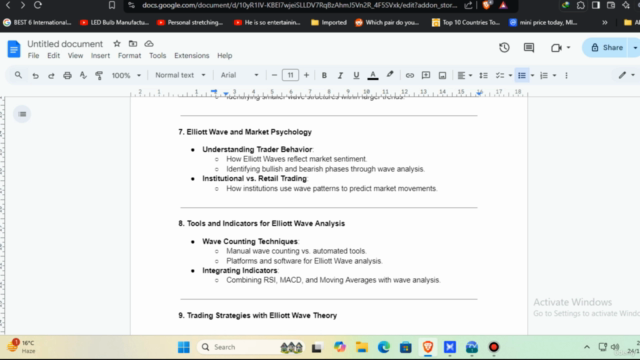
Task: Open the comments panel icon
Action: coord(529,48)
